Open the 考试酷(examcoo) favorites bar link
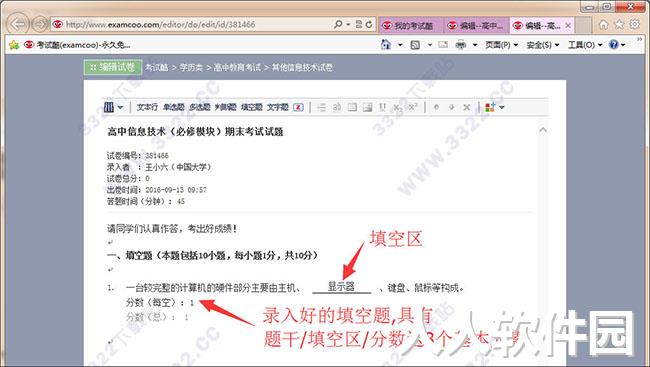The width and height of the screenshot is (650, 367). point(77,45)
